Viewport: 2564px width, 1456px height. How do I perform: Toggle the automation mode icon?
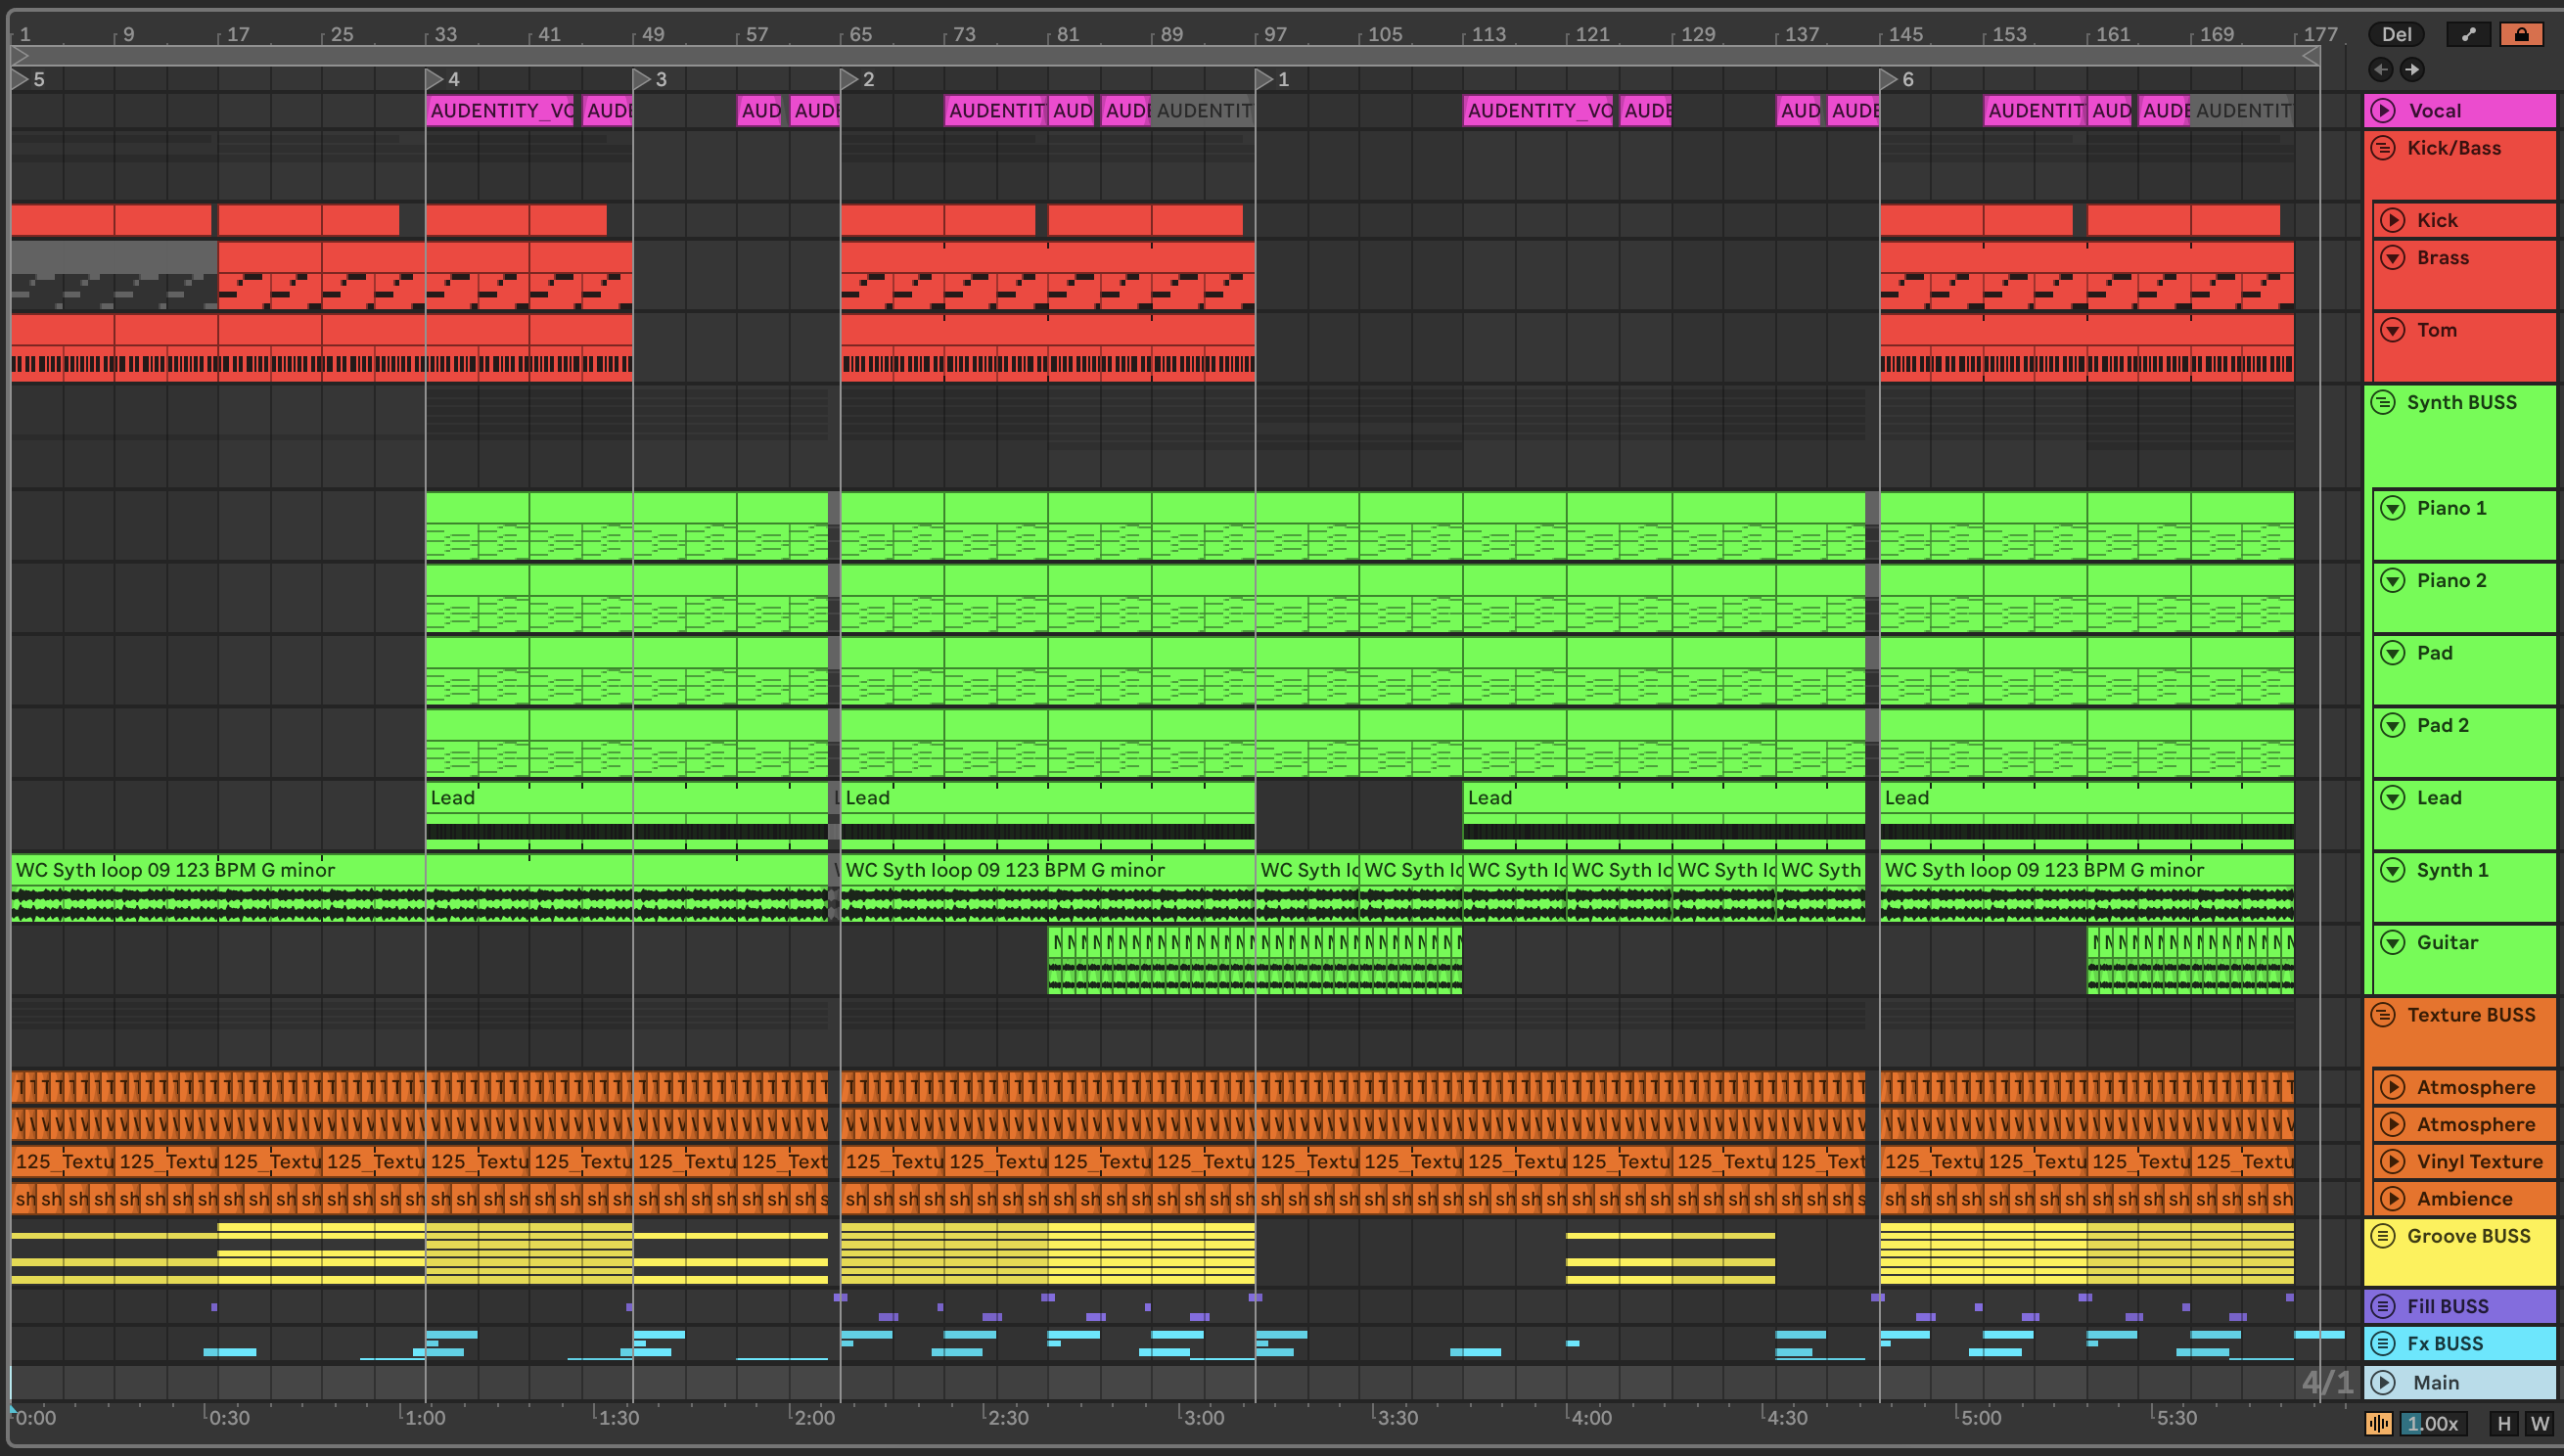[2468, 34]
